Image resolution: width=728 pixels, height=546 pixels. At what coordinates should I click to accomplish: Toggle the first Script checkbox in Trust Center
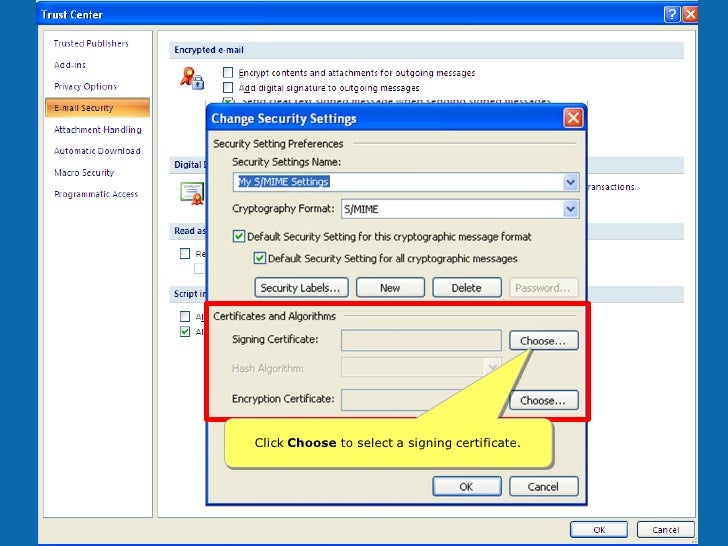(x=185, y=316)
